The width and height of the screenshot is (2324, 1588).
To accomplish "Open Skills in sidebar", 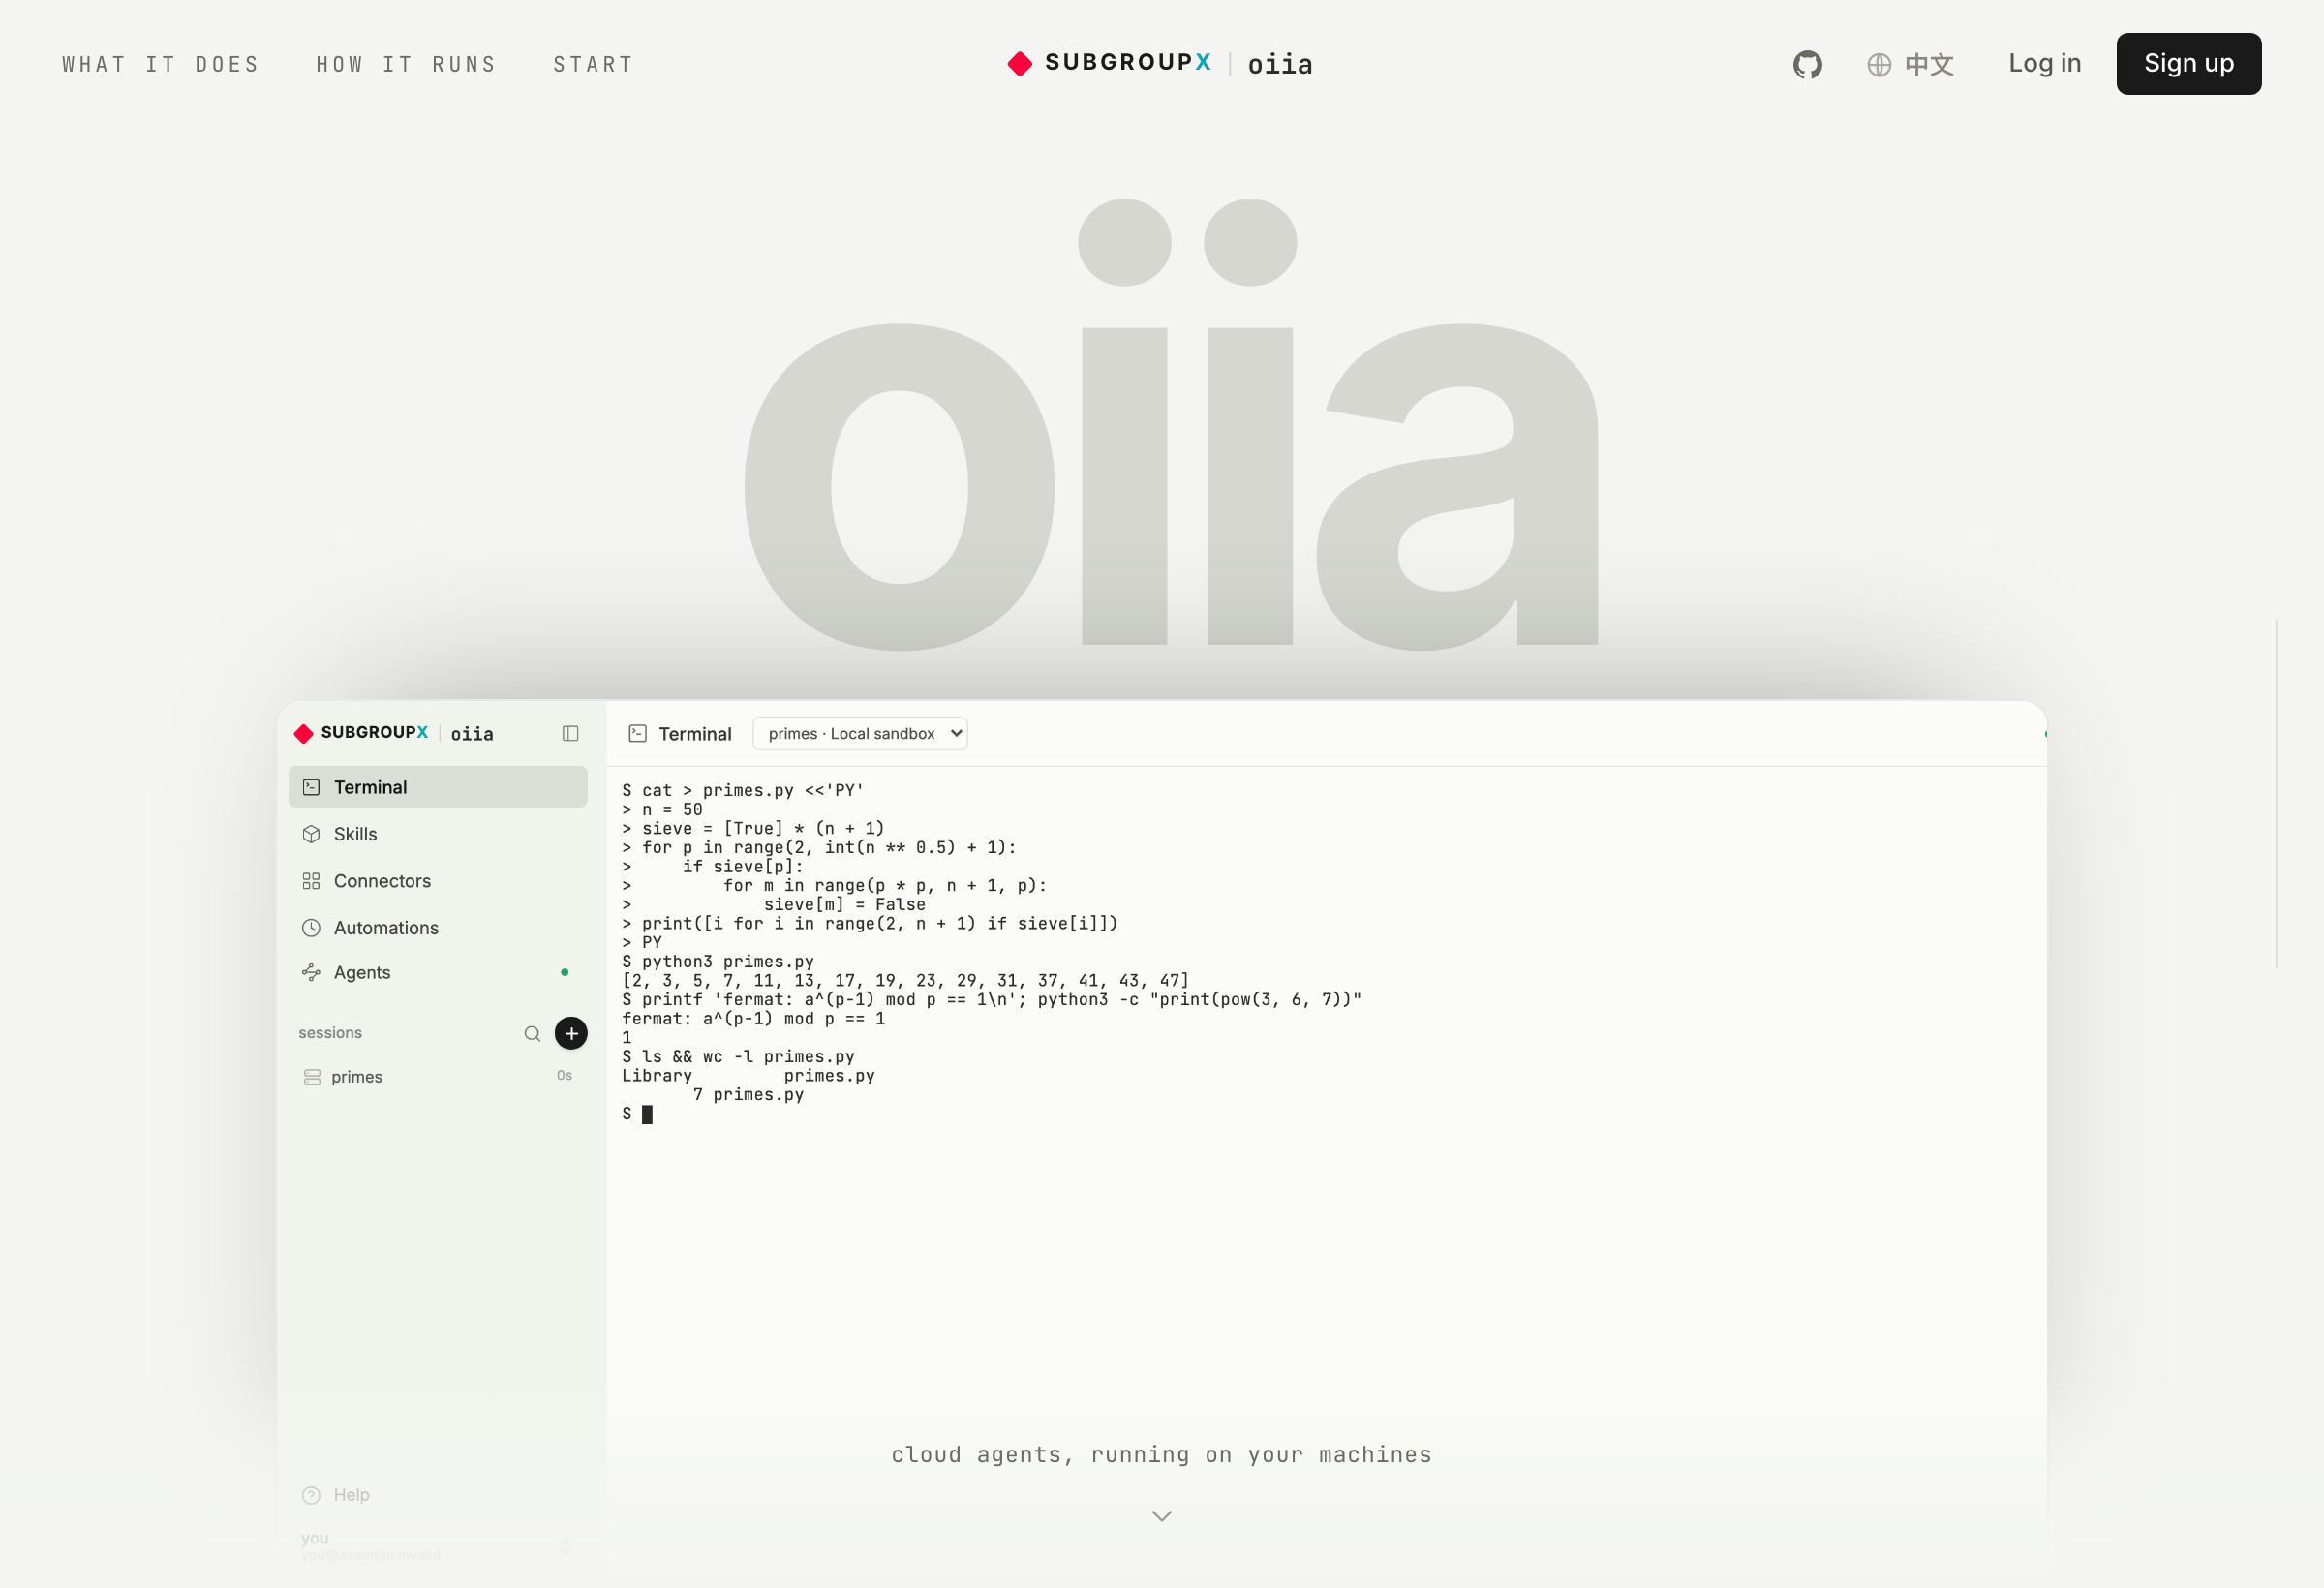I will click(437, 833).
